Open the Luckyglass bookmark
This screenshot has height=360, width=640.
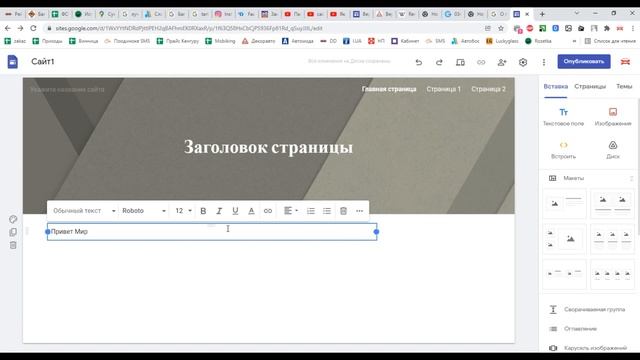point(502,41)
